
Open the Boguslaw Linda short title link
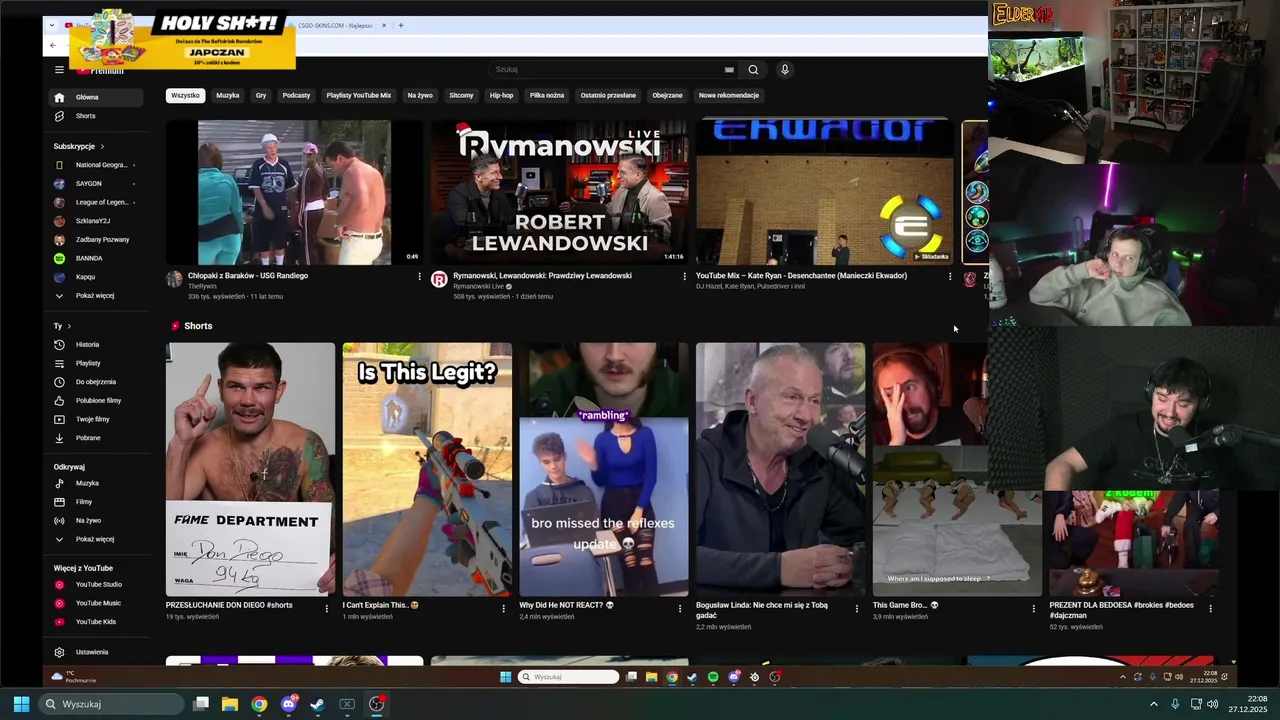coord(762,610)
